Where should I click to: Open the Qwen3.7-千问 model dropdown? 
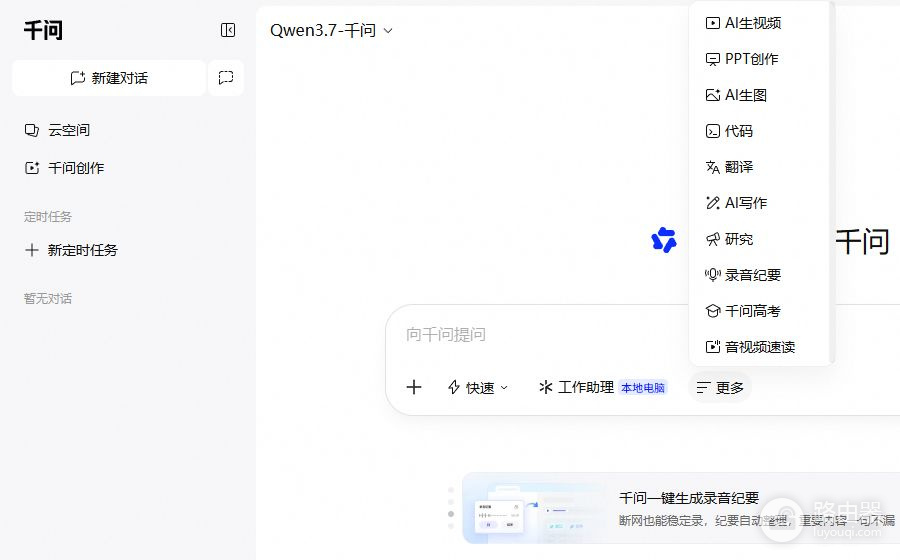click(x=331, y=30)
